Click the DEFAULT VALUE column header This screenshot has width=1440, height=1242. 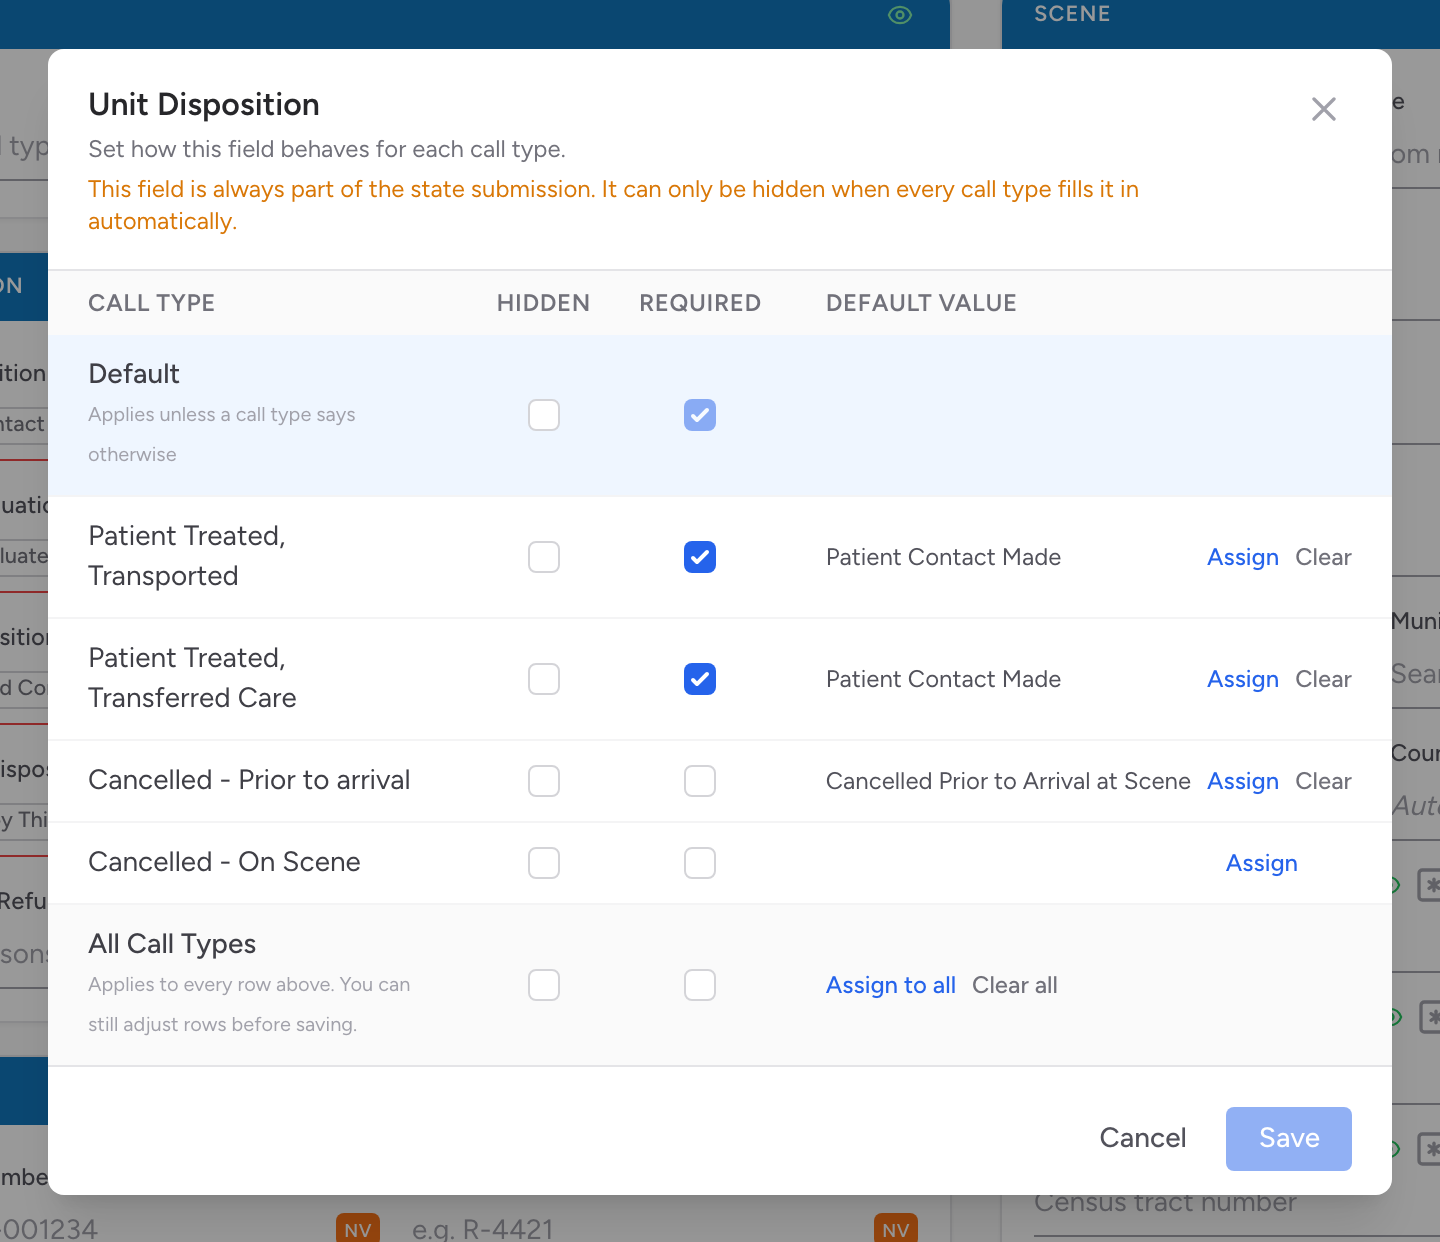(x=921, y=303)
